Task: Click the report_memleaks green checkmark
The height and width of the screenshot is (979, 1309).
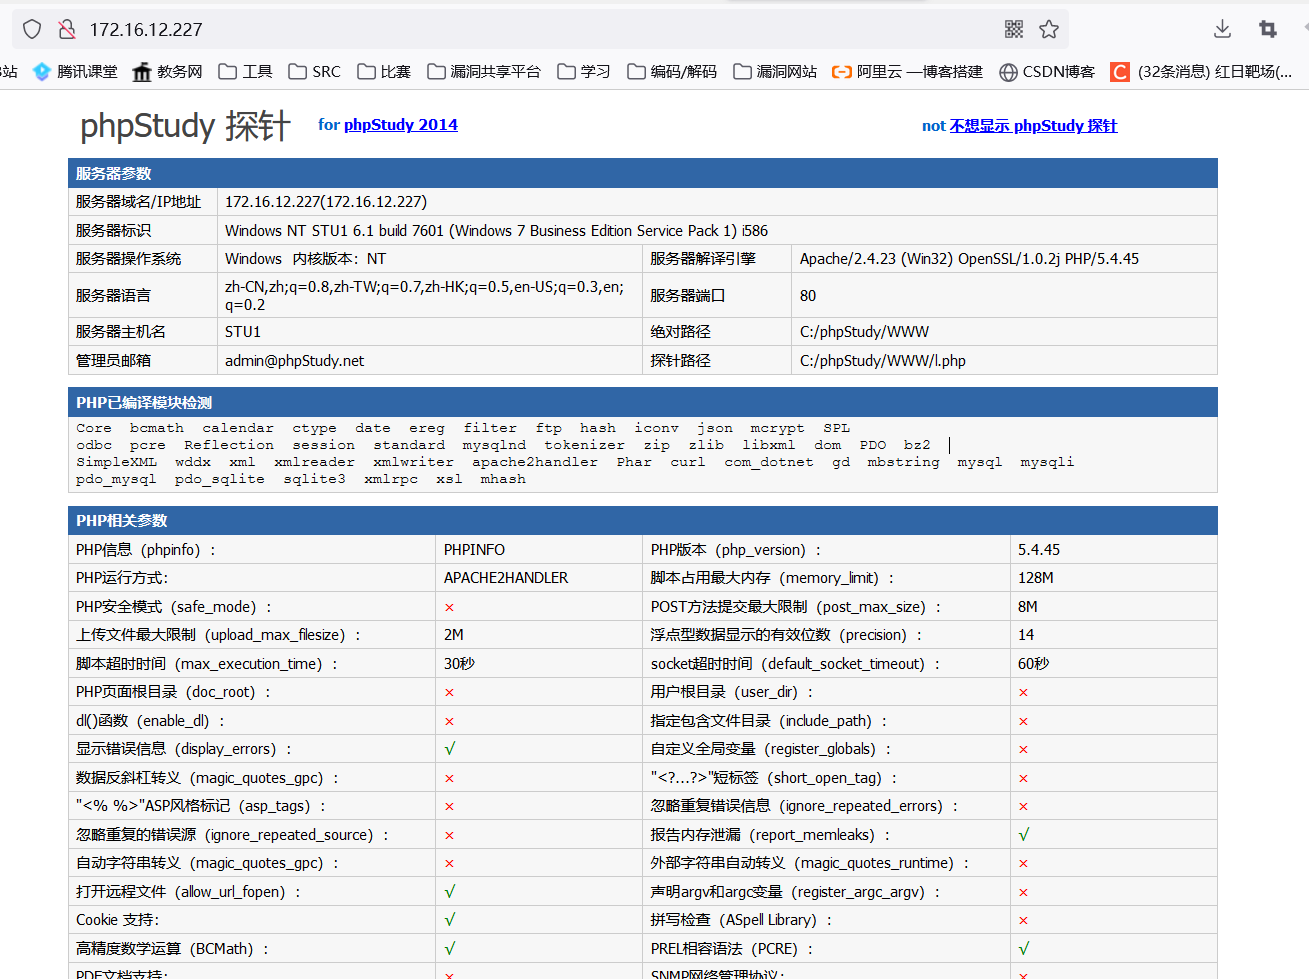Action: pos(1024,834)
